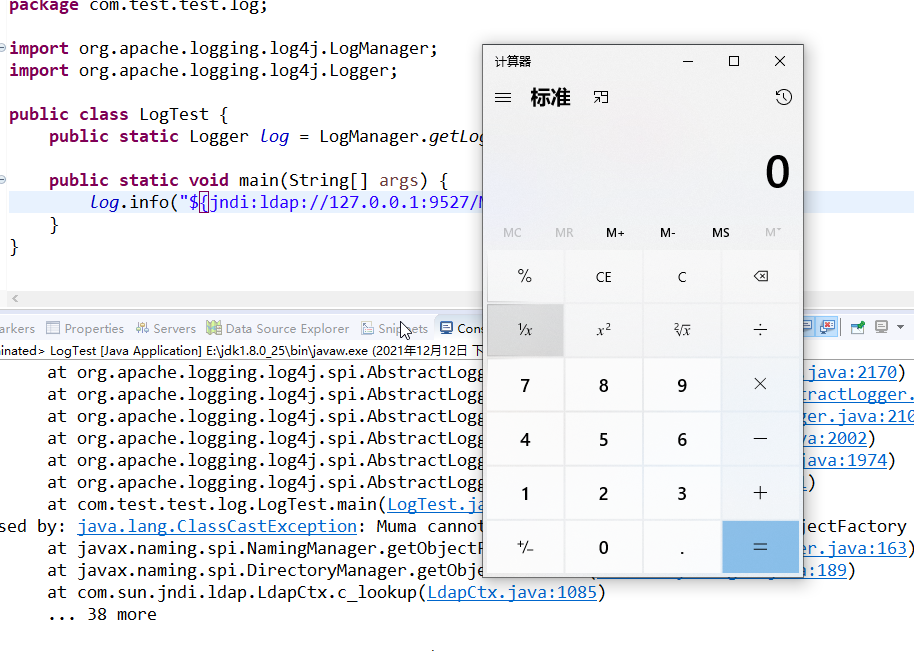Click the reciprocal 1/x key

[x=525, y=330]
